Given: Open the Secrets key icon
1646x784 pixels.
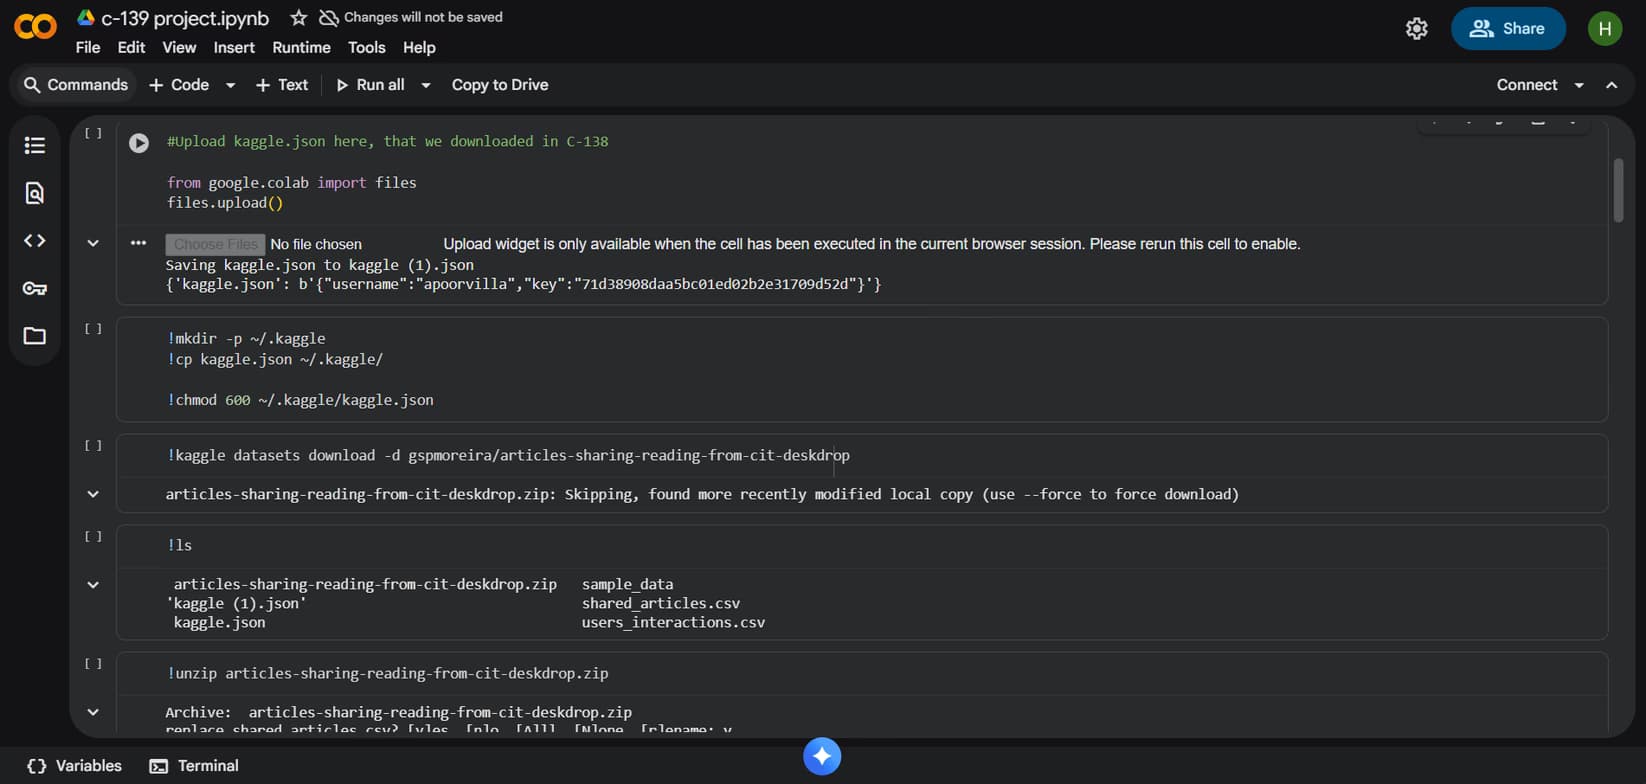Looking at the screenshot, I should 35,289.
